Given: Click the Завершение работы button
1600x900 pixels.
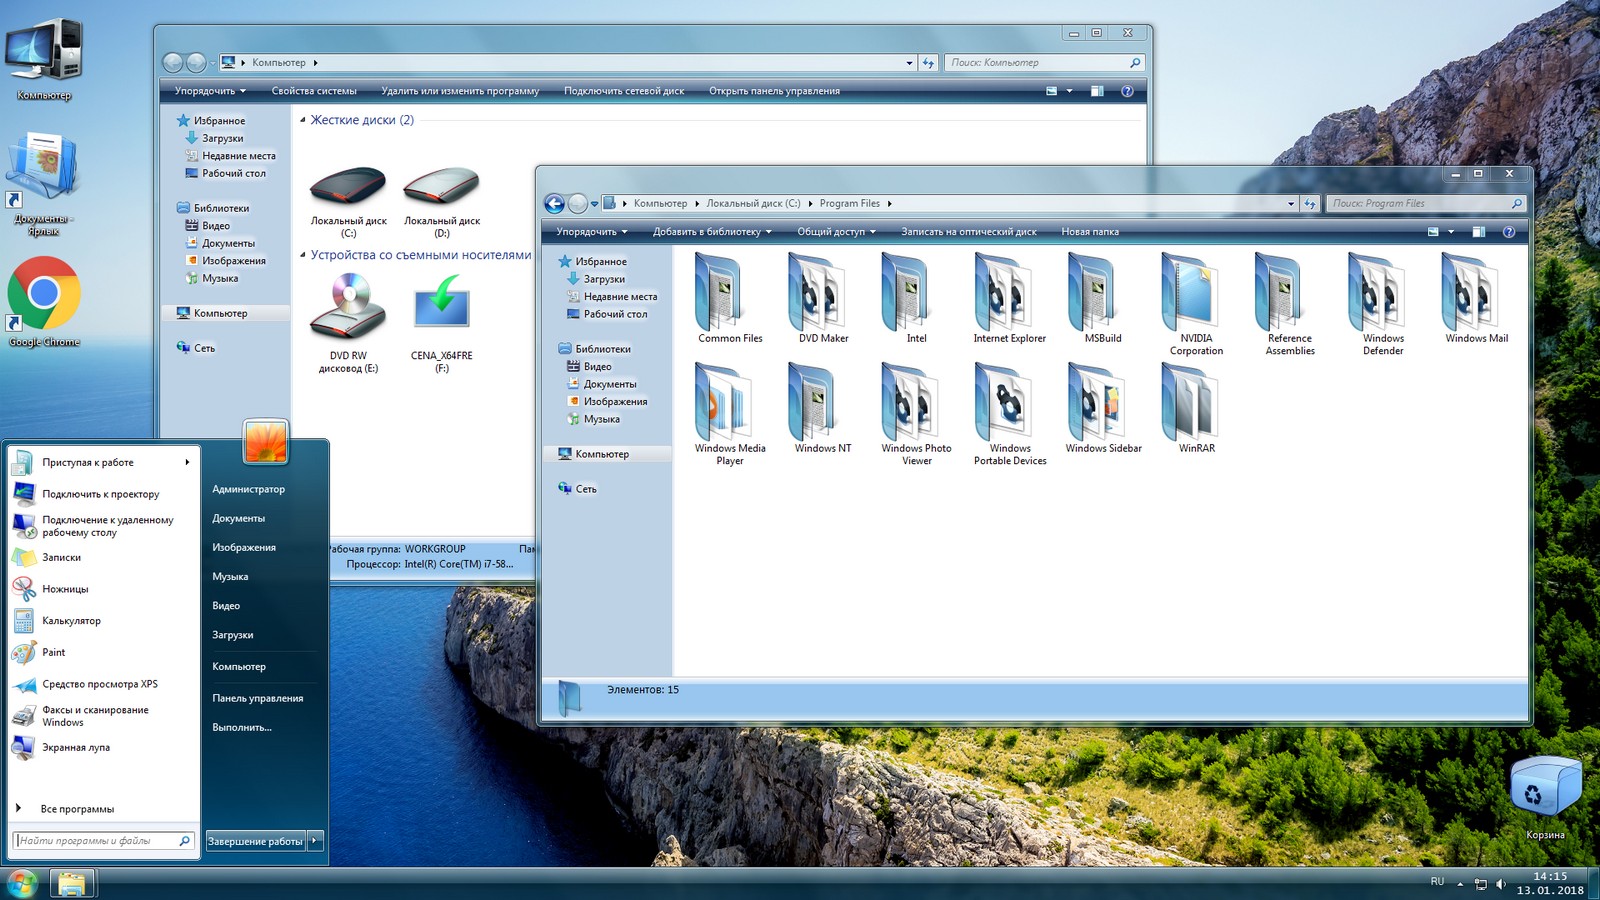Looking at the screenshot, I should [255, 841].
